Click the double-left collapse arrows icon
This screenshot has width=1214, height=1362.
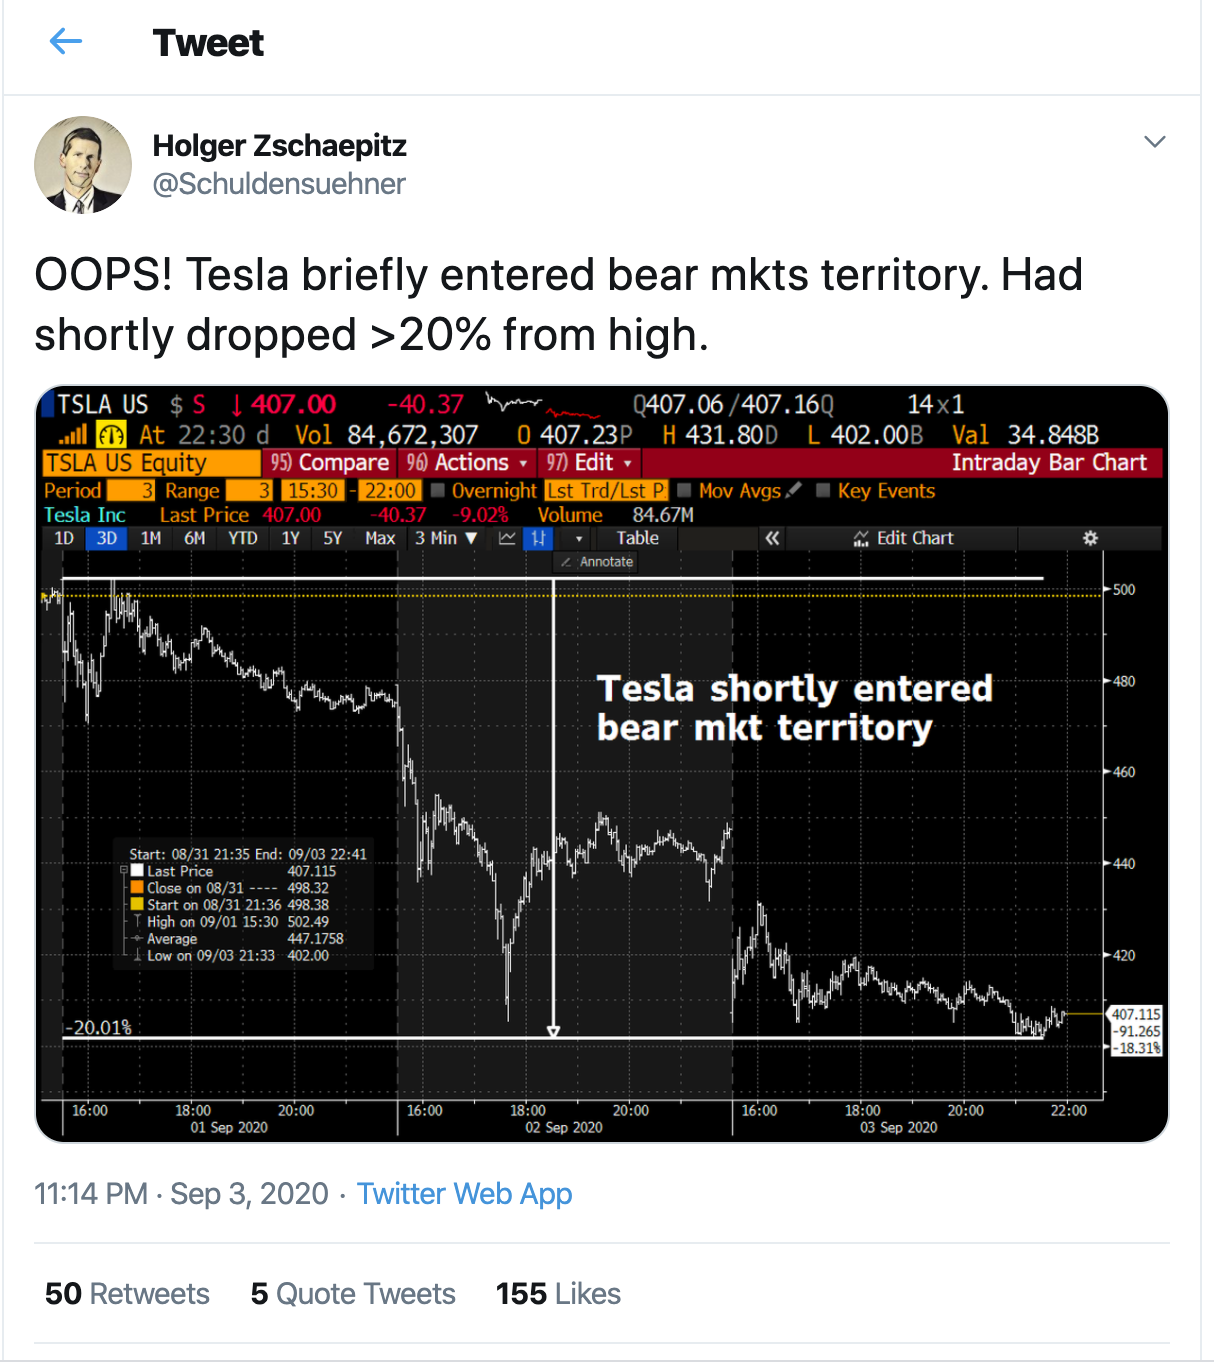[x=772, y=538]
